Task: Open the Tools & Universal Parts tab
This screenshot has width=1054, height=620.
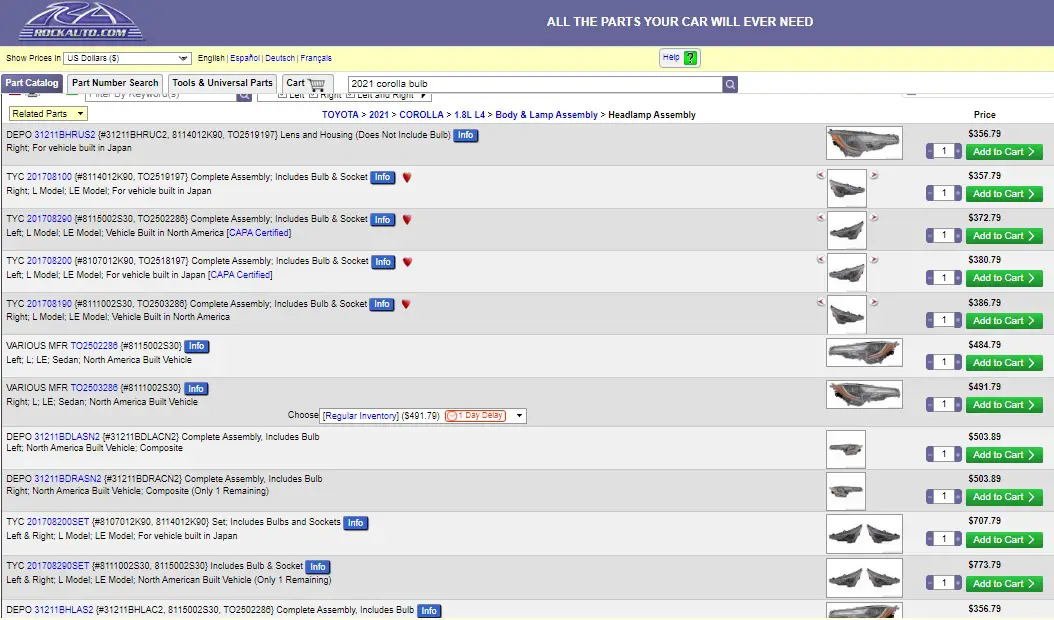Action: (x=222, y=83)
